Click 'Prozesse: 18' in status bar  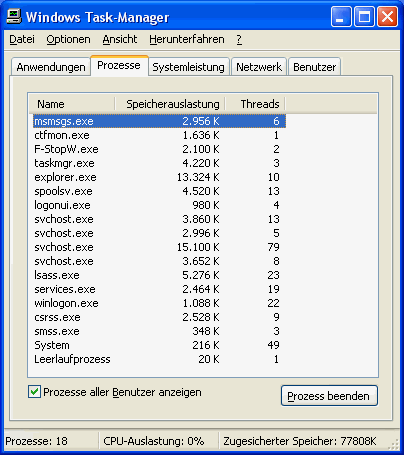36,441
